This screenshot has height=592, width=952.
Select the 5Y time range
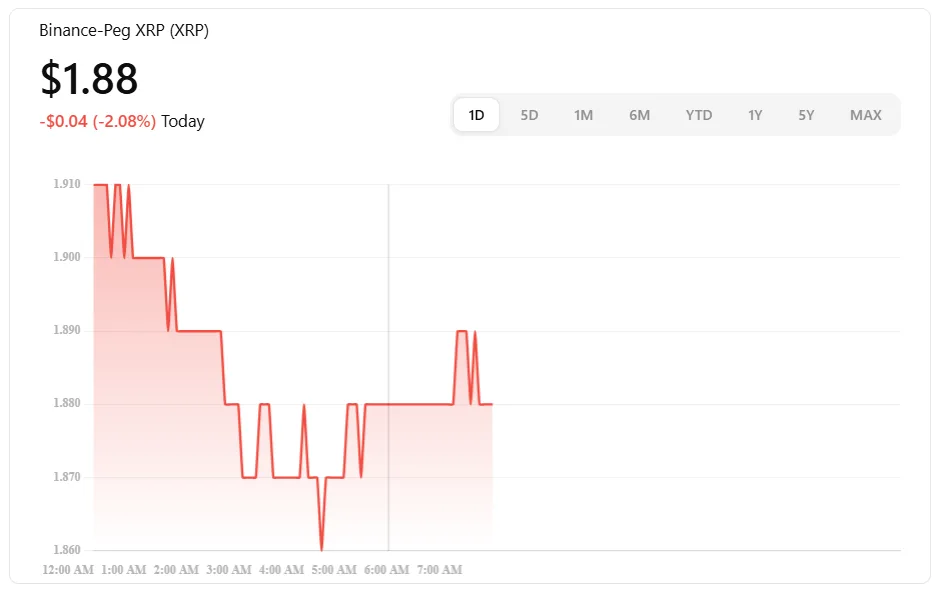[806, 114]
